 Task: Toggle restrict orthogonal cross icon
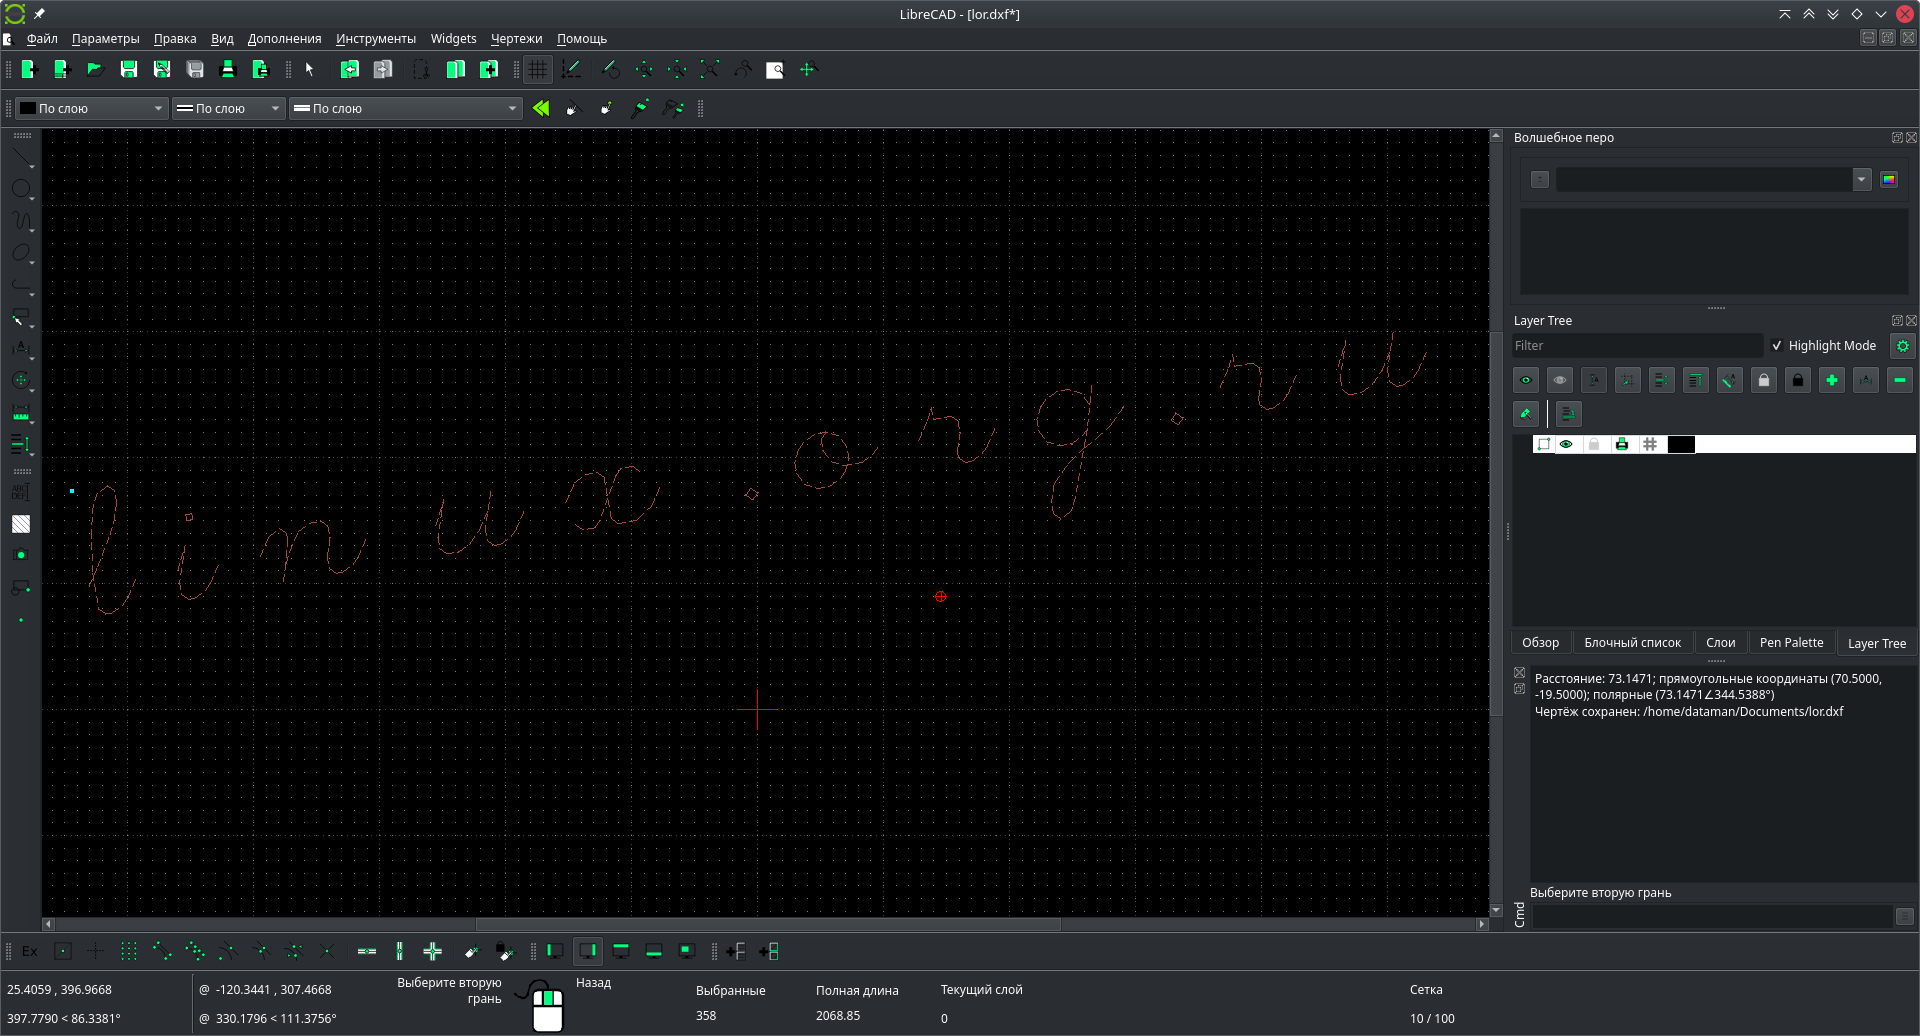click(x=433, y=951)
